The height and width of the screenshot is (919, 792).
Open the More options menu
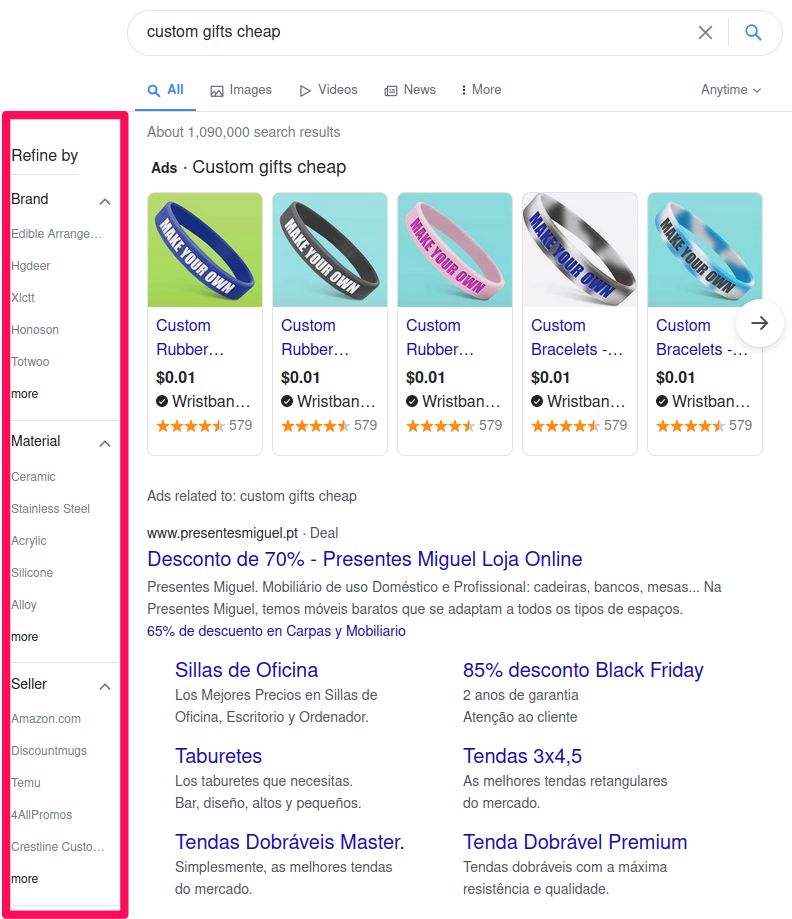481,90
